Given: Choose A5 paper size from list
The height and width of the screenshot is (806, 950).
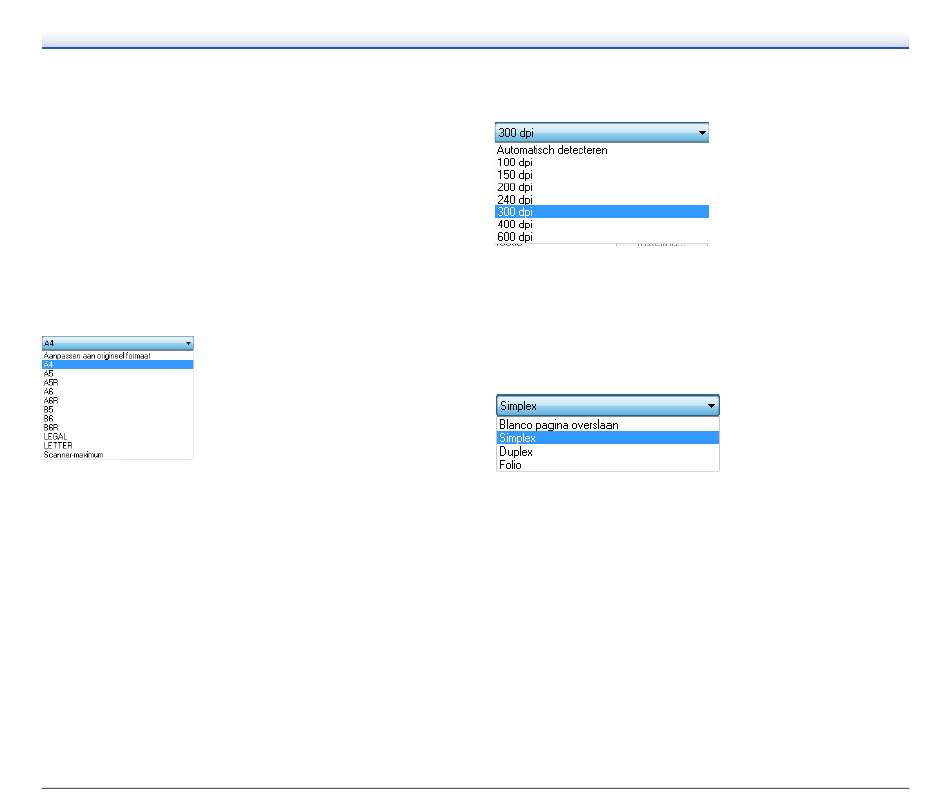Looking at the screenshot, I should coord(49,374).
